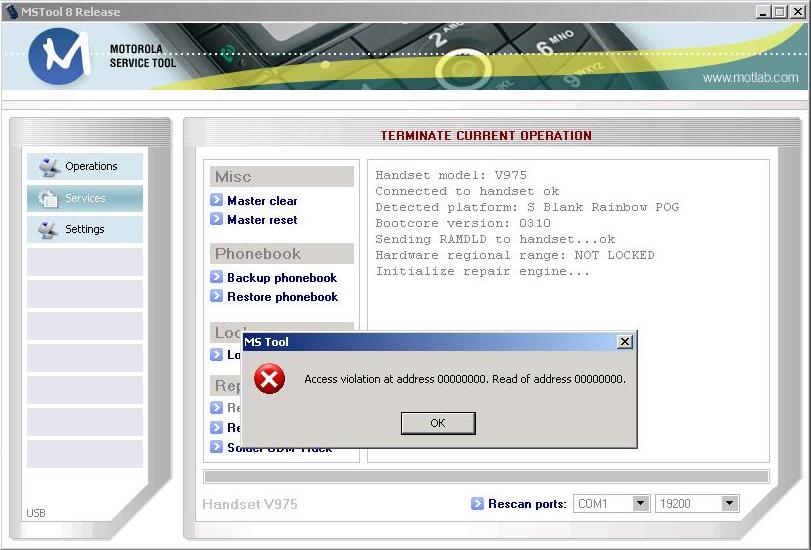Screen dimensions: 811x550
Task: Click 'Initialize repair engine...' log line
Action: click(483, 271)
